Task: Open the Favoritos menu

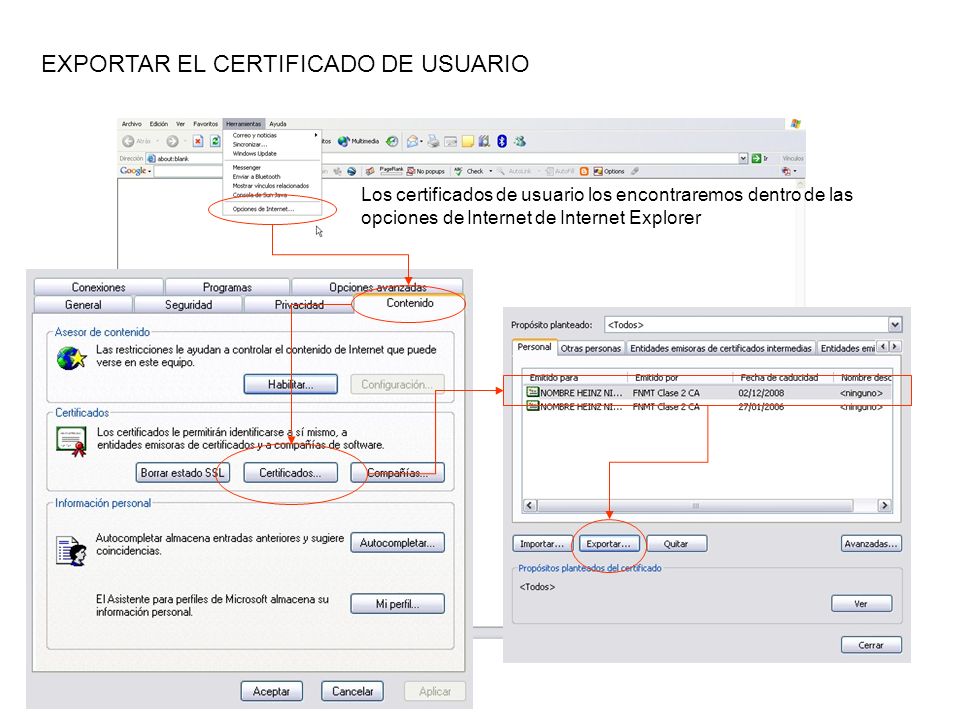Action: tap(206, 124)
